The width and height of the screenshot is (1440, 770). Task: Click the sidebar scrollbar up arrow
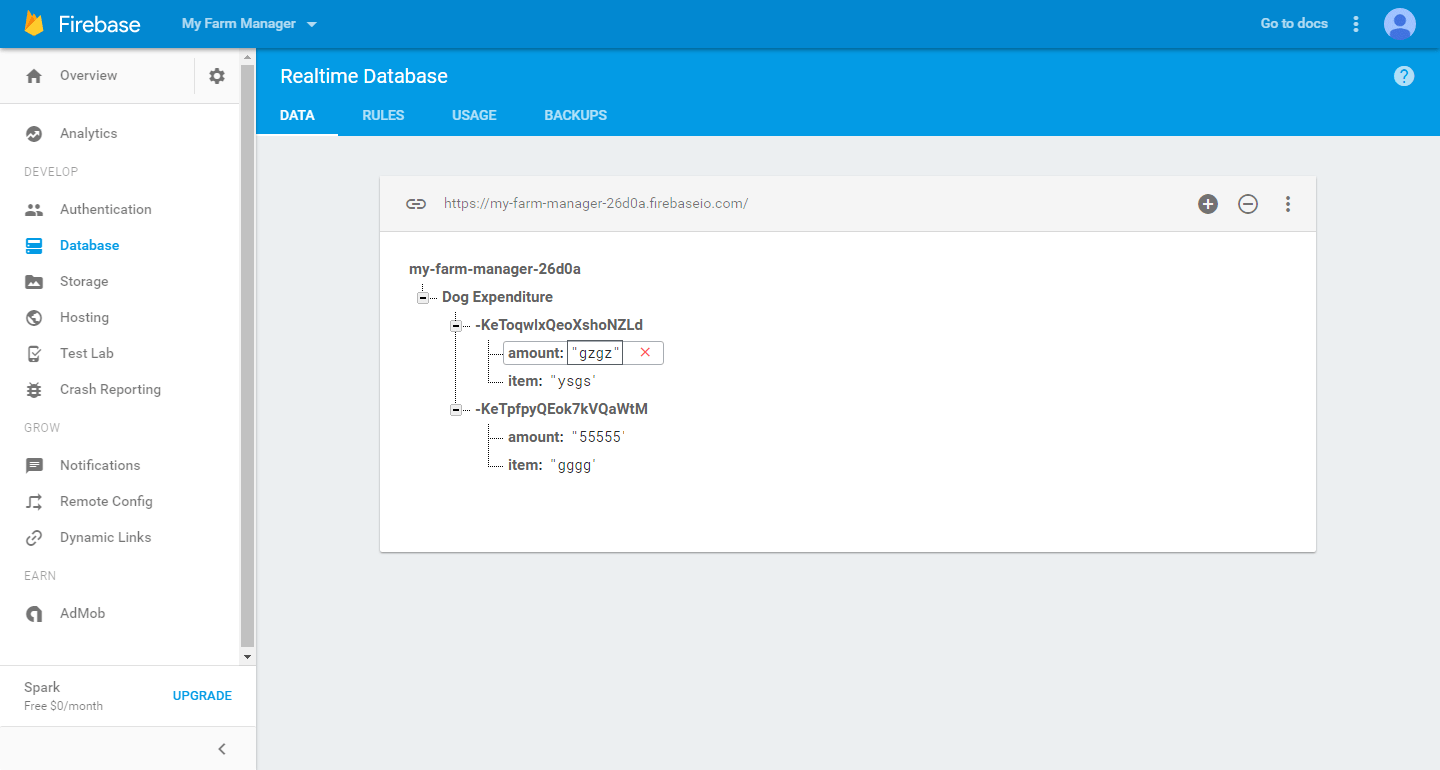point(248,56)
